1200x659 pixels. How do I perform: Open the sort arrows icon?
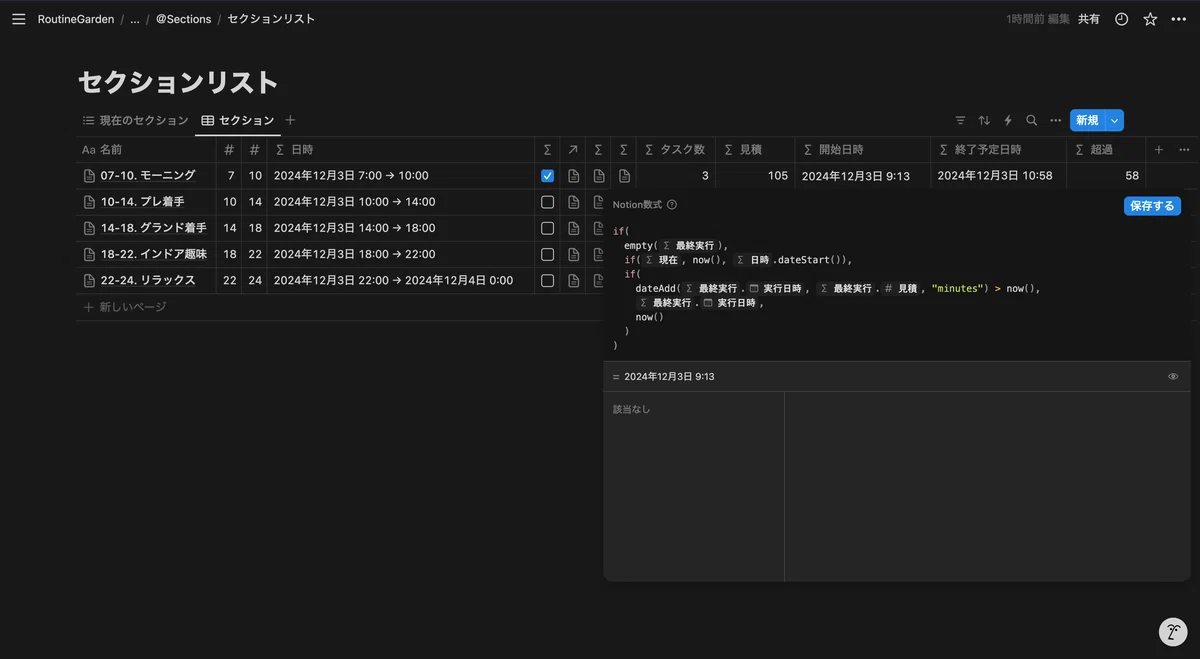coord(984,120)
